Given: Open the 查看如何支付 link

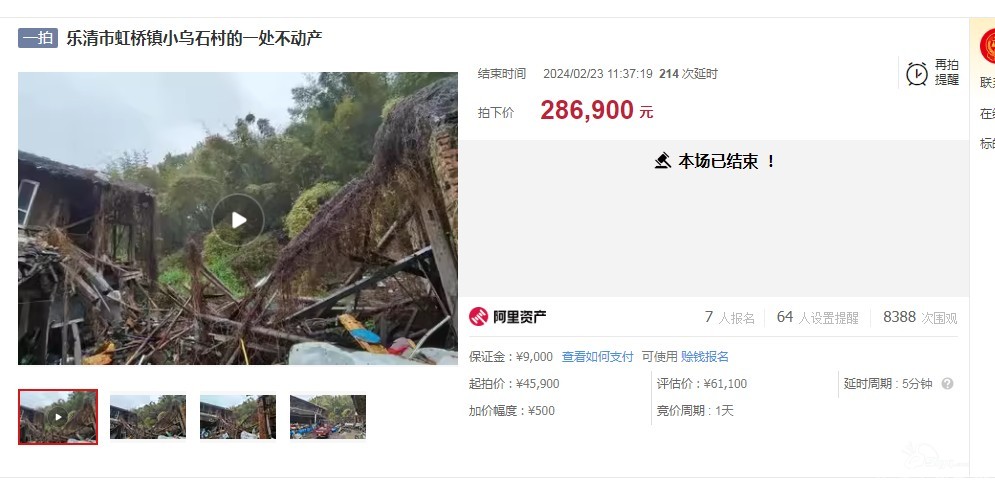Looking at the screenshot, I should coord(597,357).
